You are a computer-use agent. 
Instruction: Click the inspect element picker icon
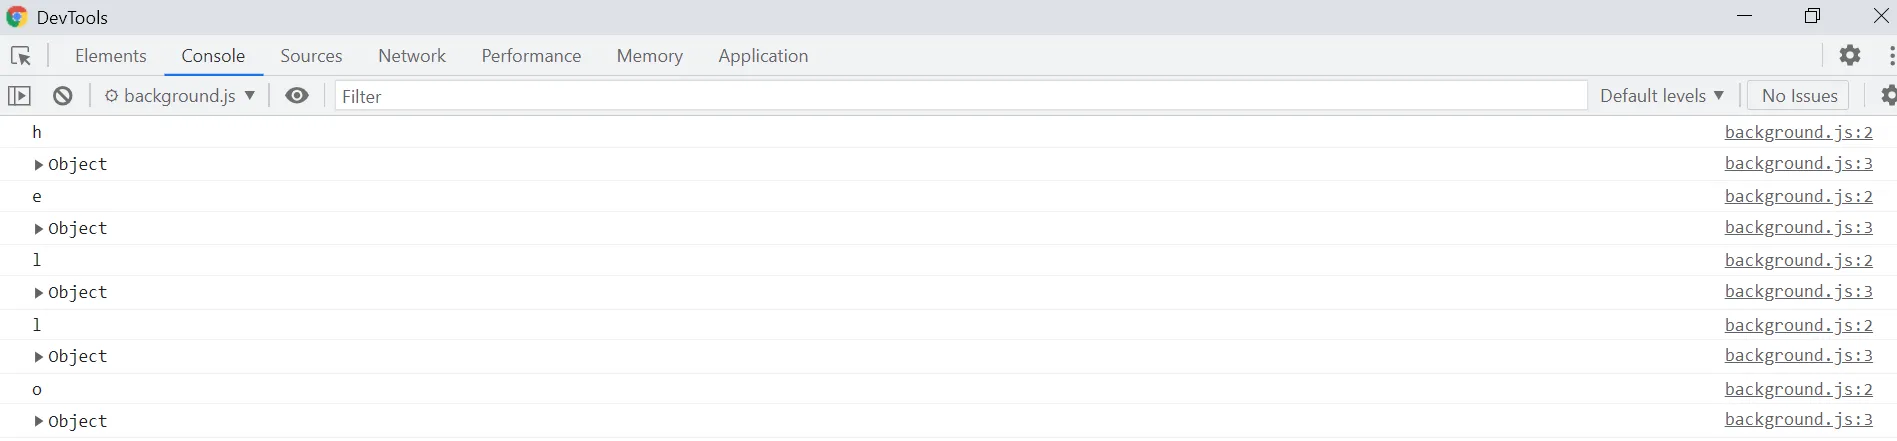20,56
